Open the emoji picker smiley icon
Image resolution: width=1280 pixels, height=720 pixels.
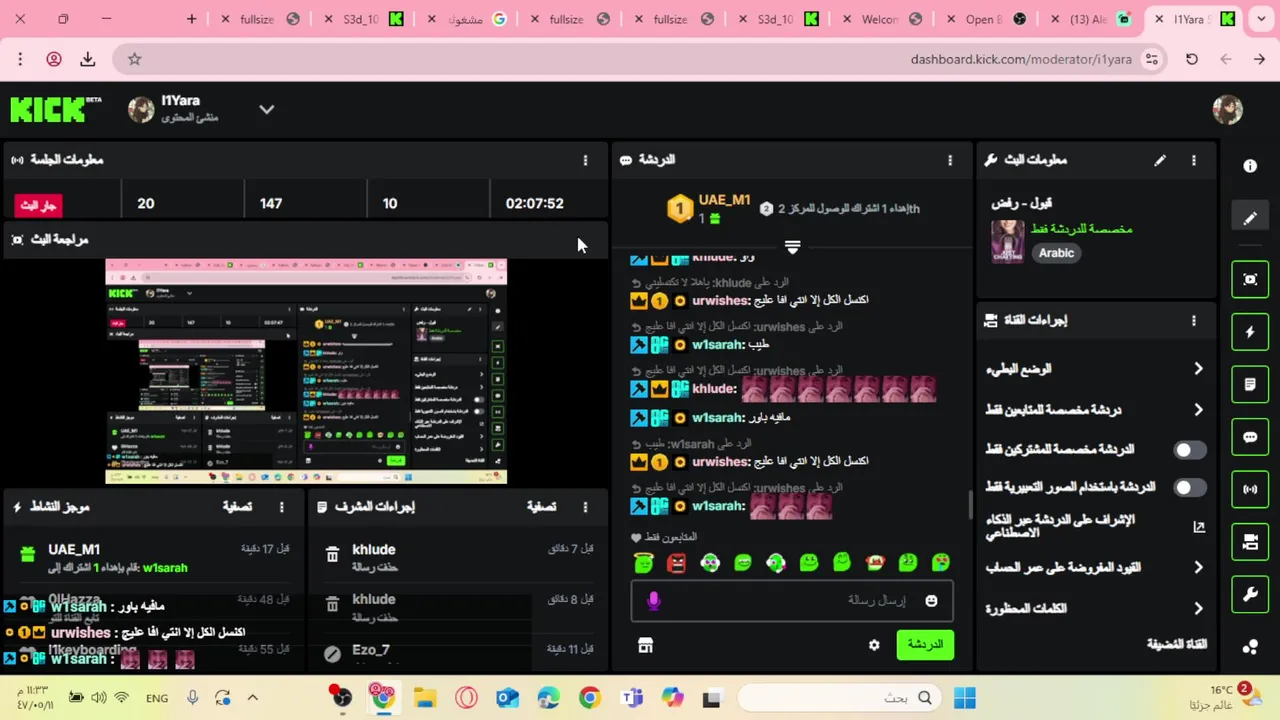click(x=931, y=601)
